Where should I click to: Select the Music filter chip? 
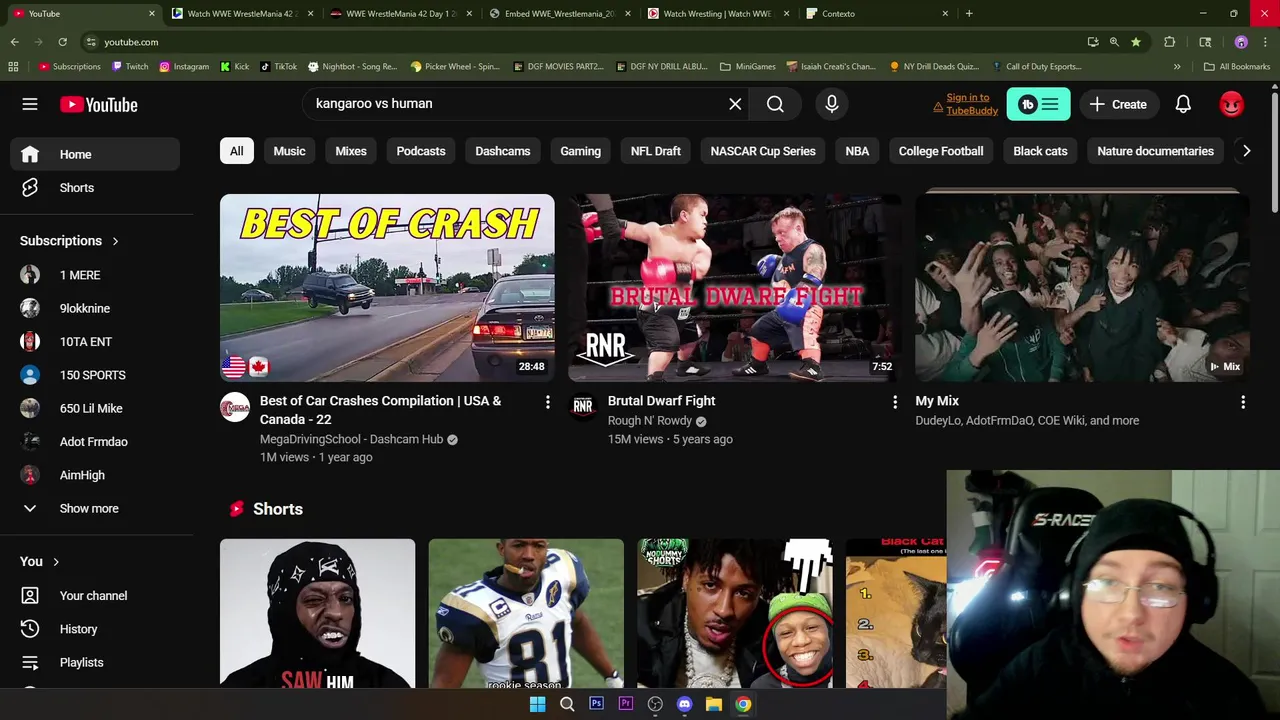coord(289,151)
